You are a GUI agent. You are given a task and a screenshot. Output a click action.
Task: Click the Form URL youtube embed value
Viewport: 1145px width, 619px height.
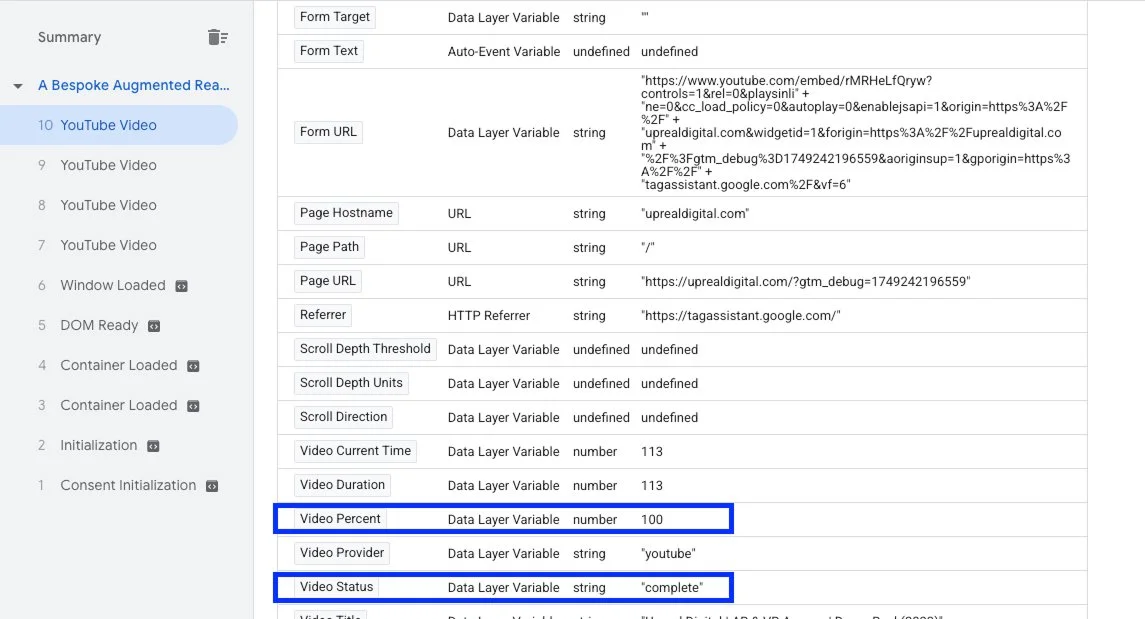click(856, 132)
